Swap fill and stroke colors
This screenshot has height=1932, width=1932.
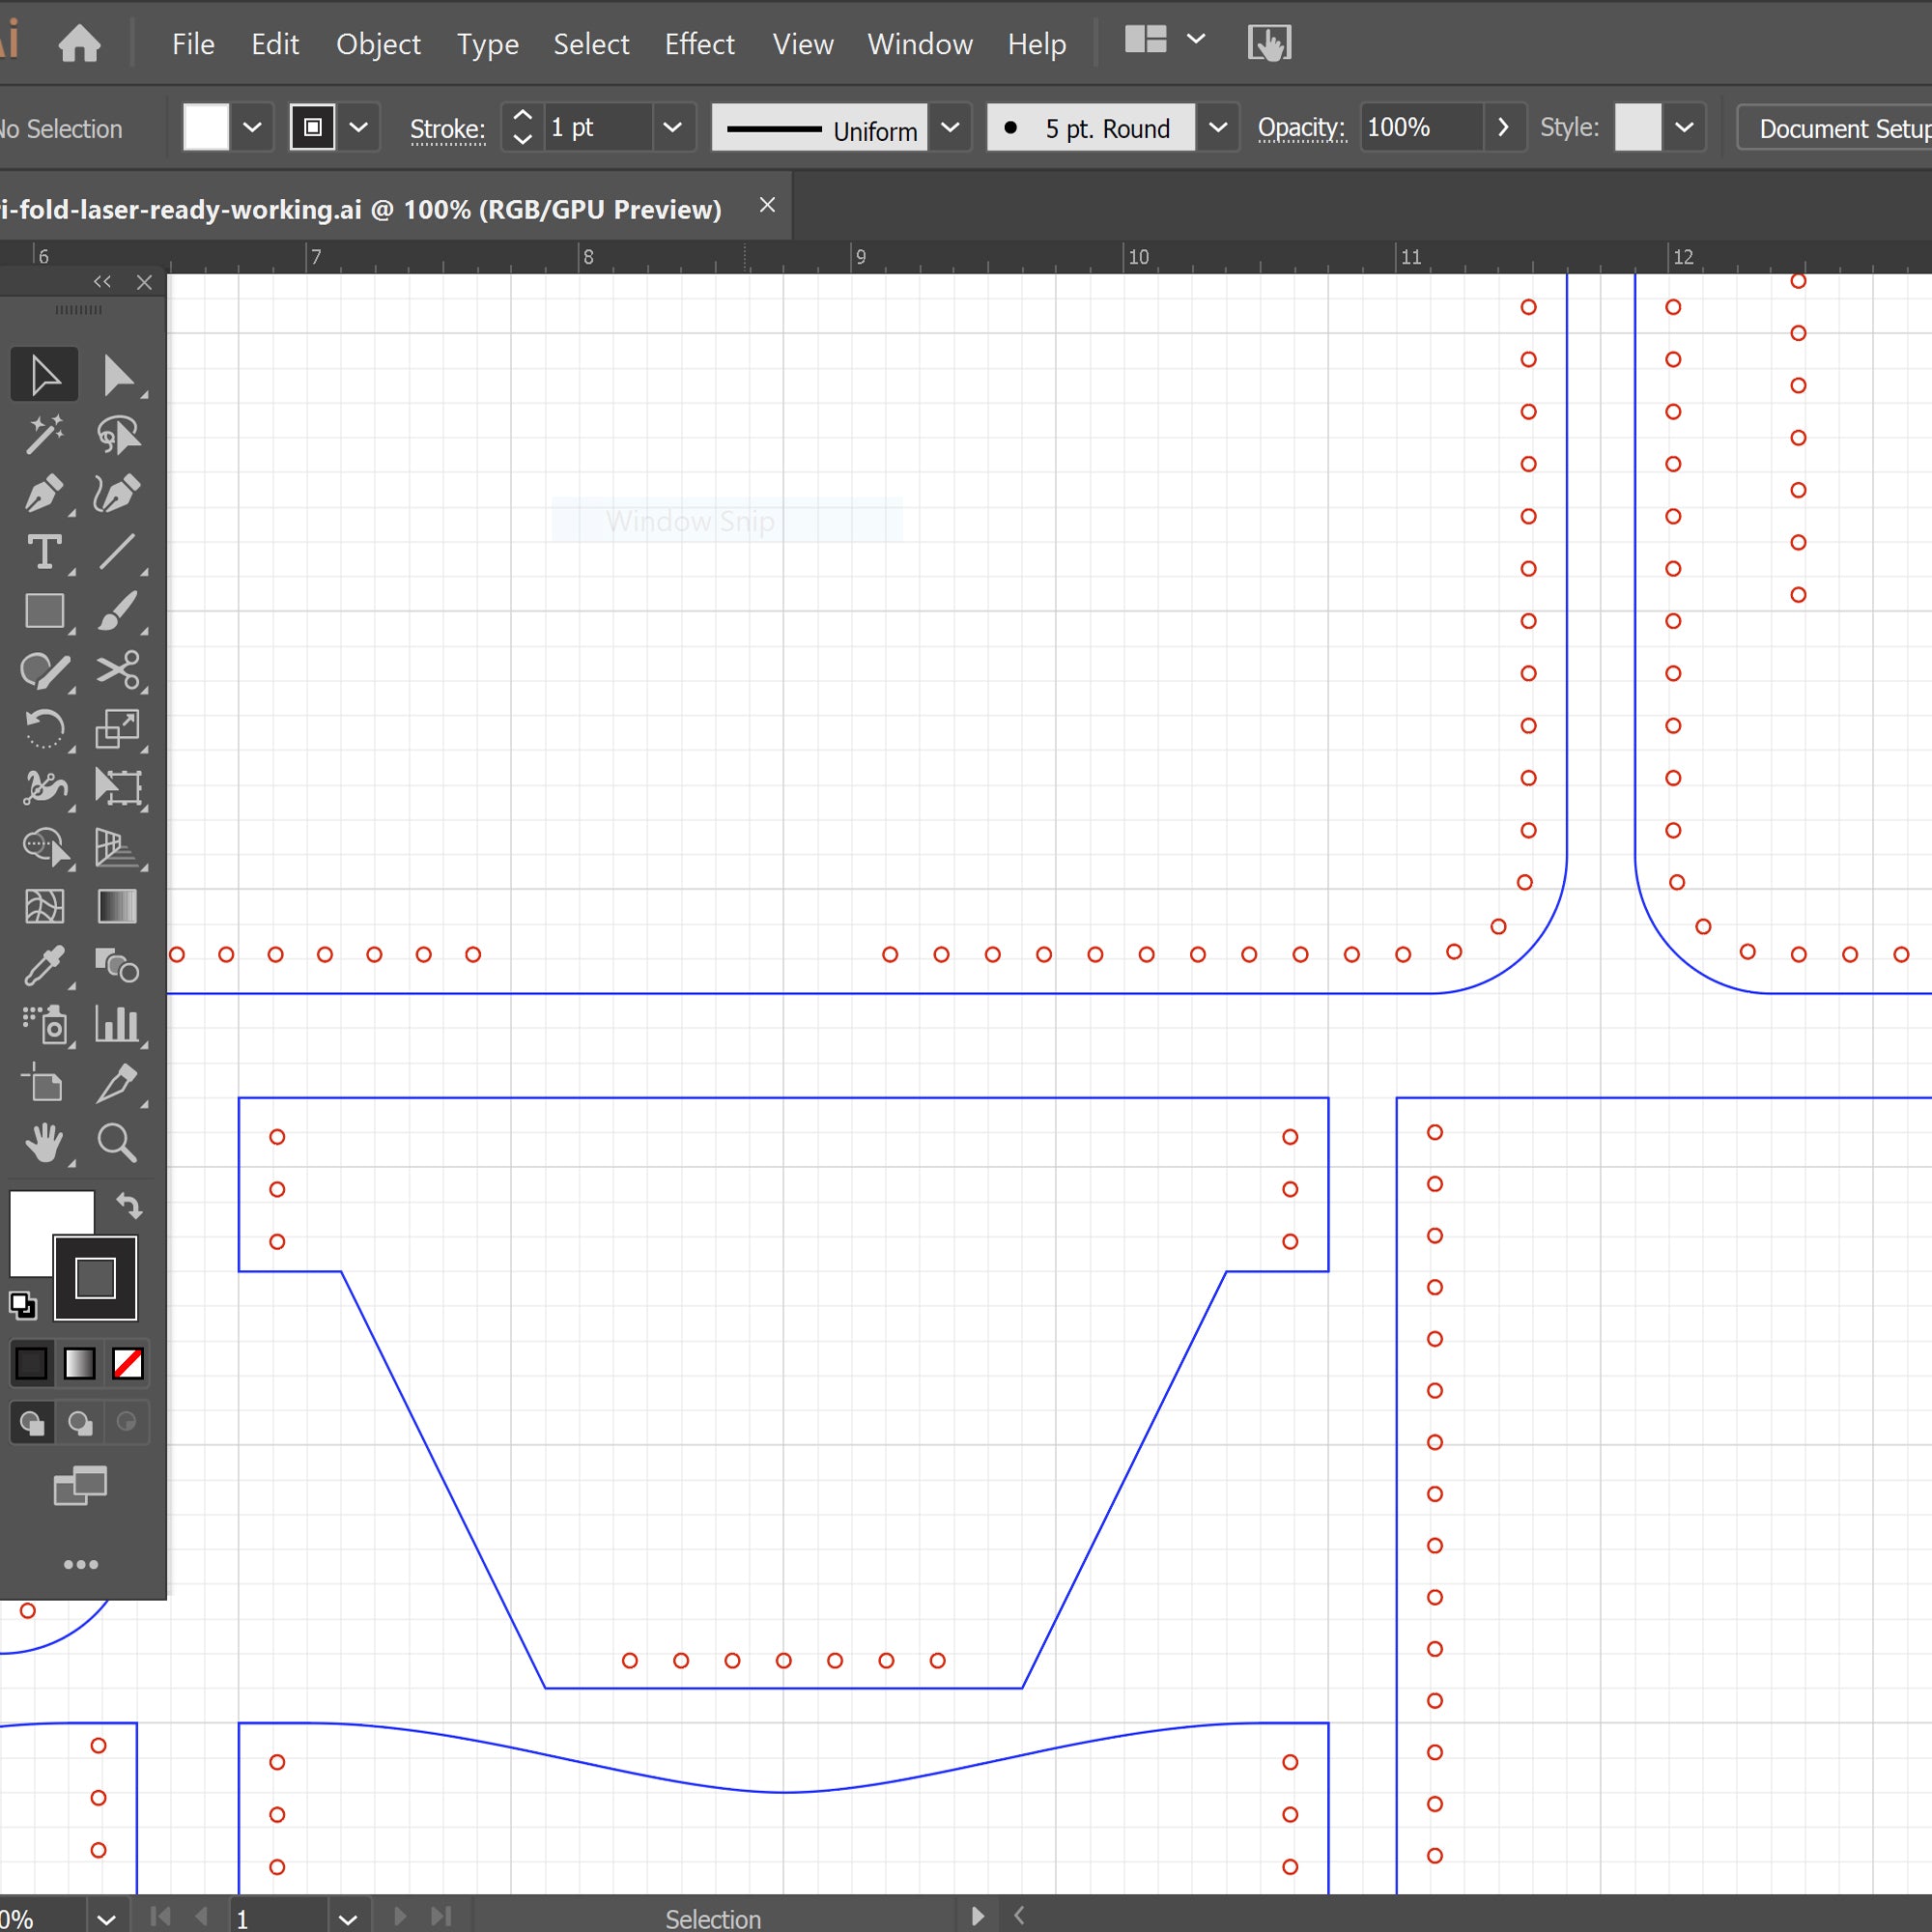point(129,1206)
